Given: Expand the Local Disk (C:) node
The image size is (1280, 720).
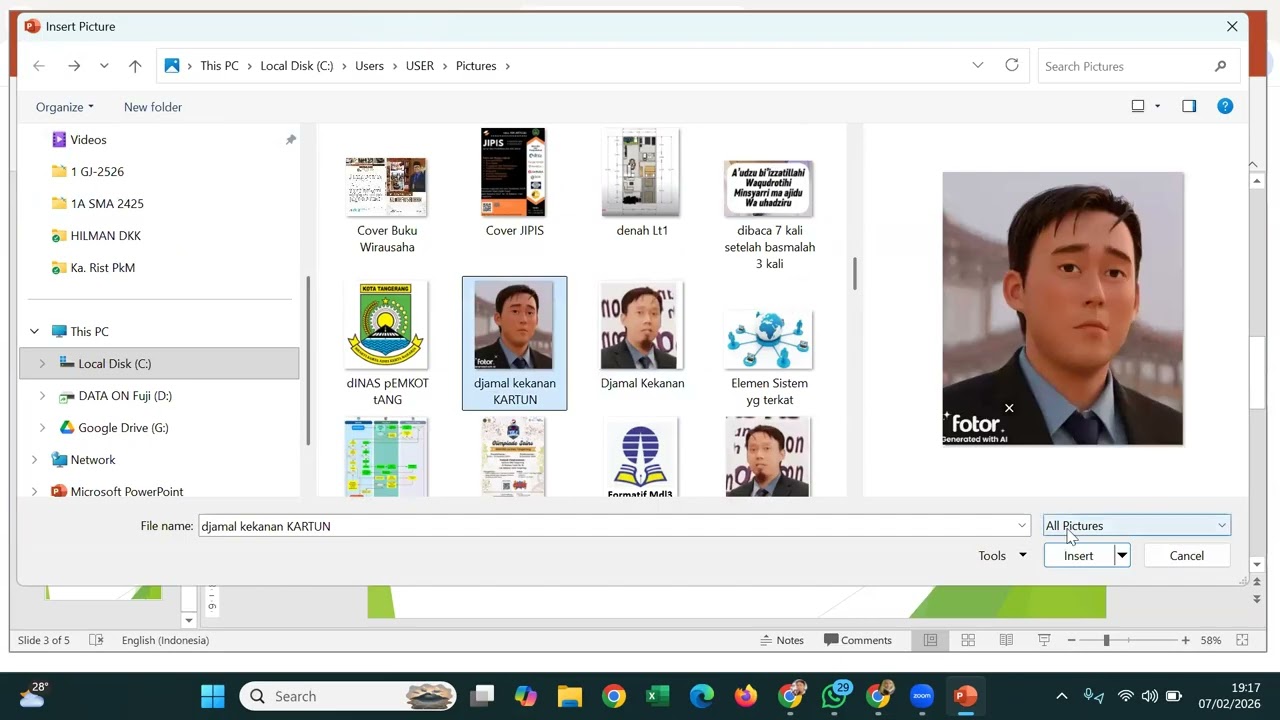Looking at the screenshot, I should 42,364.
